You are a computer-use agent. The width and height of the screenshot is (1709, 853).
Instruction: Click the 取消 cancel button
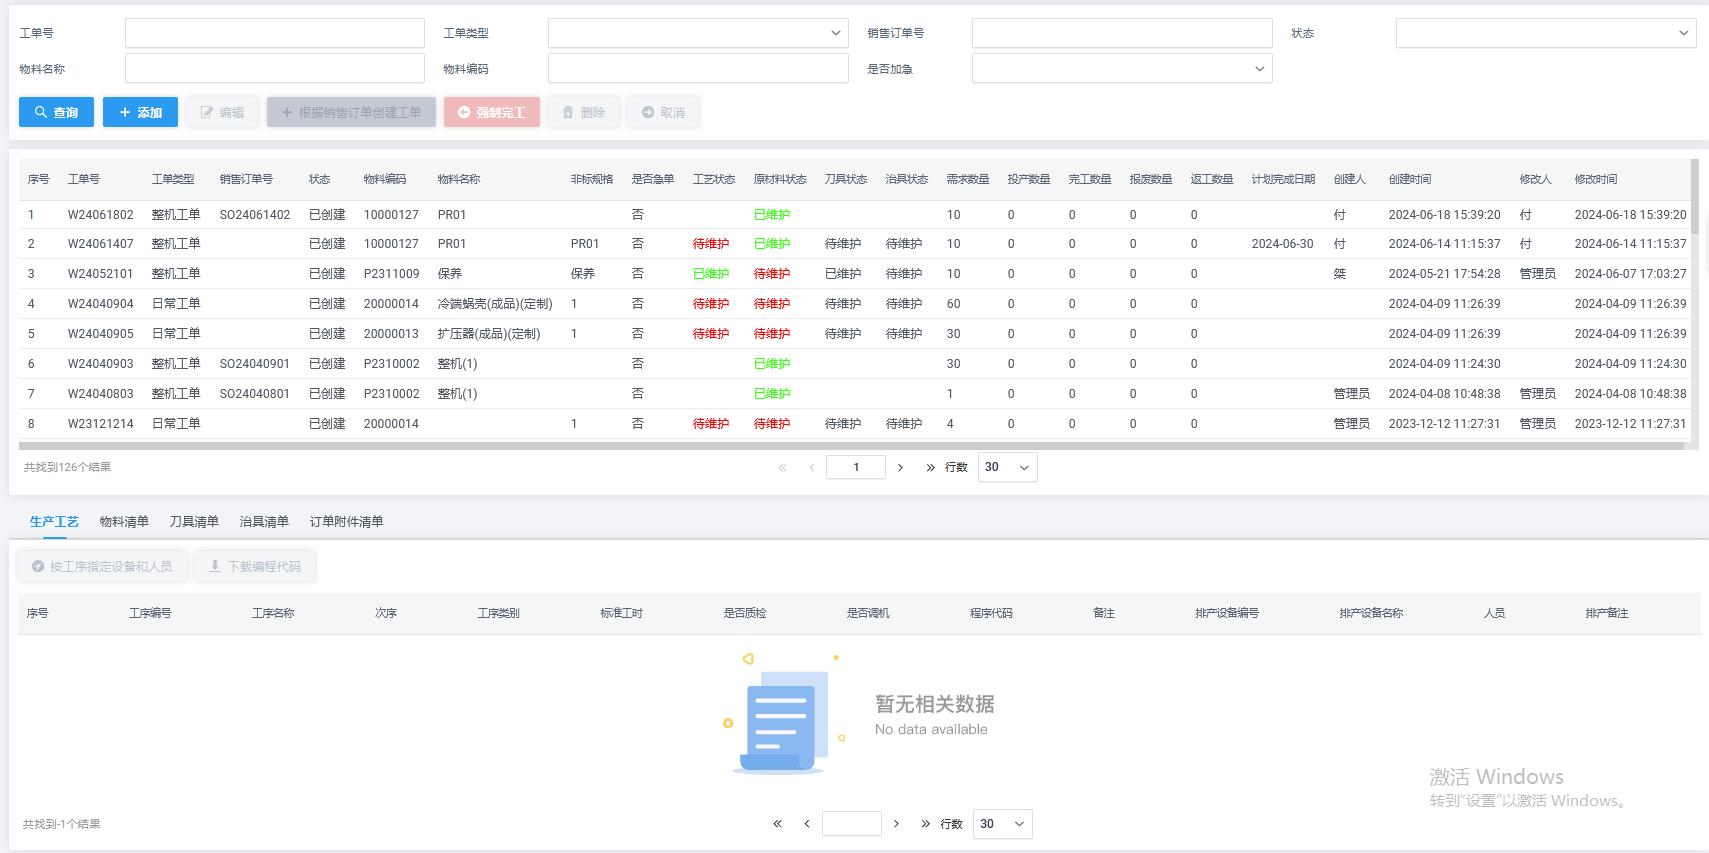(x=663, y=112)
